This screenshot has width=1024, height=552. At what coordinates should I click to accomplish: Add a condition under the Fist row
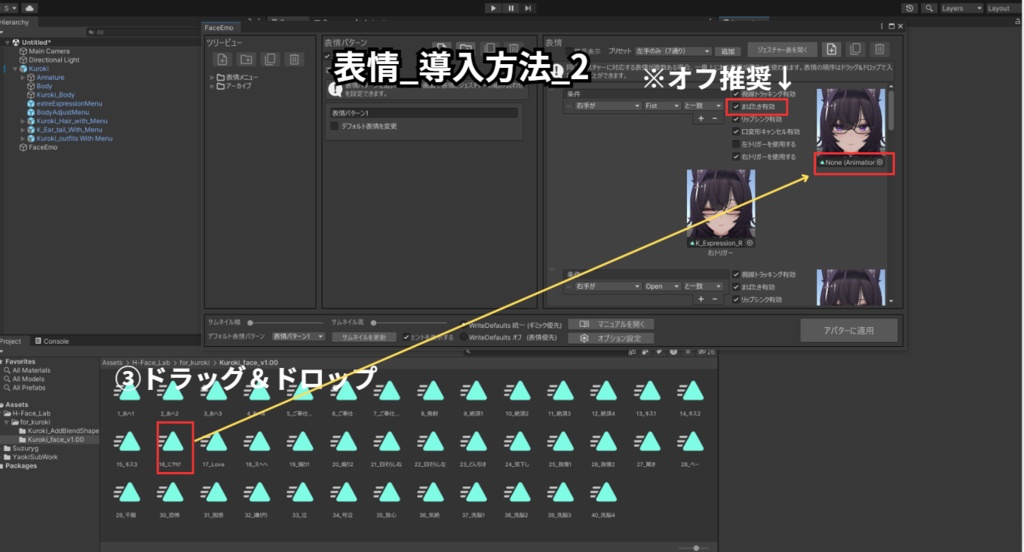pos(701,118)
